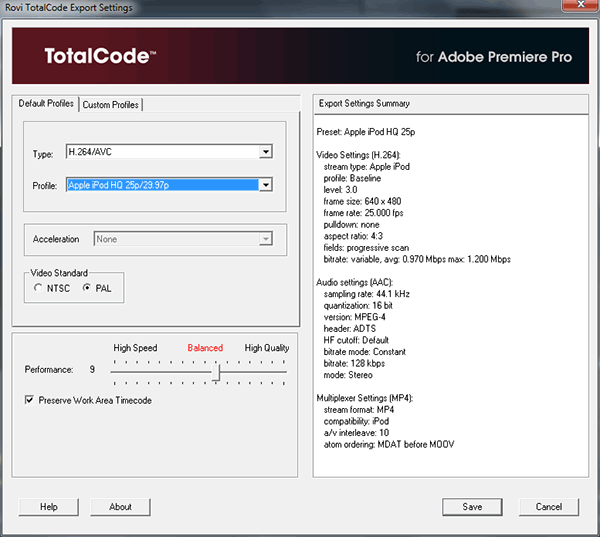Click 'Preset: Apple iPod HQ 25p' line
Viewport: 600px width, 537px height.
pos(366,132)
